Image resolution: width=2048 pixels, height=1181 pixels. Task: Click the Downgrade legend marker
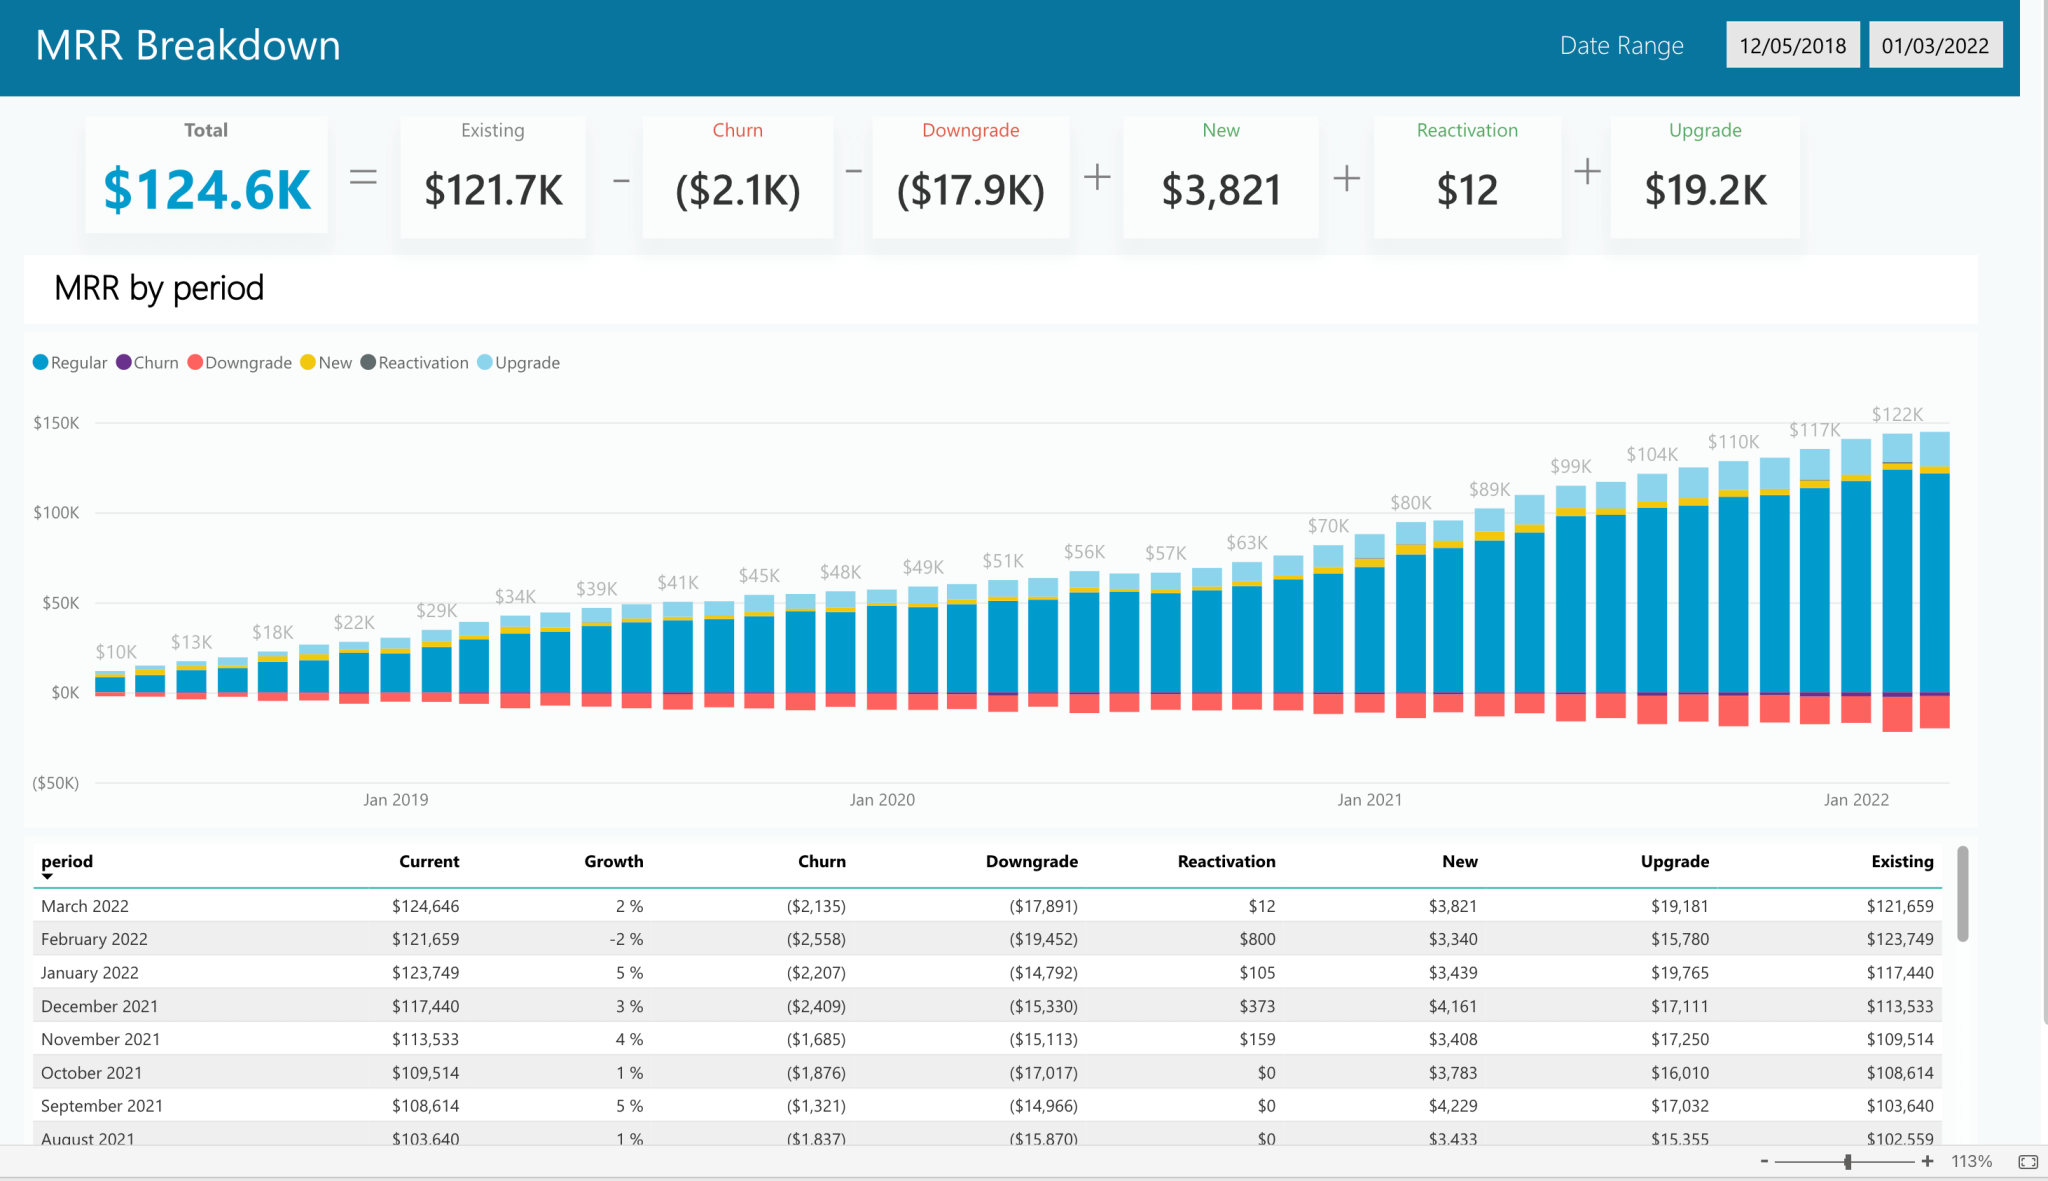[196, 362]
